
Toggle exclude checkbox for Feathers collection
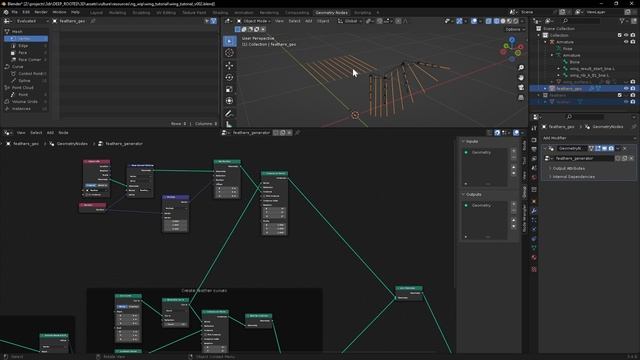pos(620,95)
